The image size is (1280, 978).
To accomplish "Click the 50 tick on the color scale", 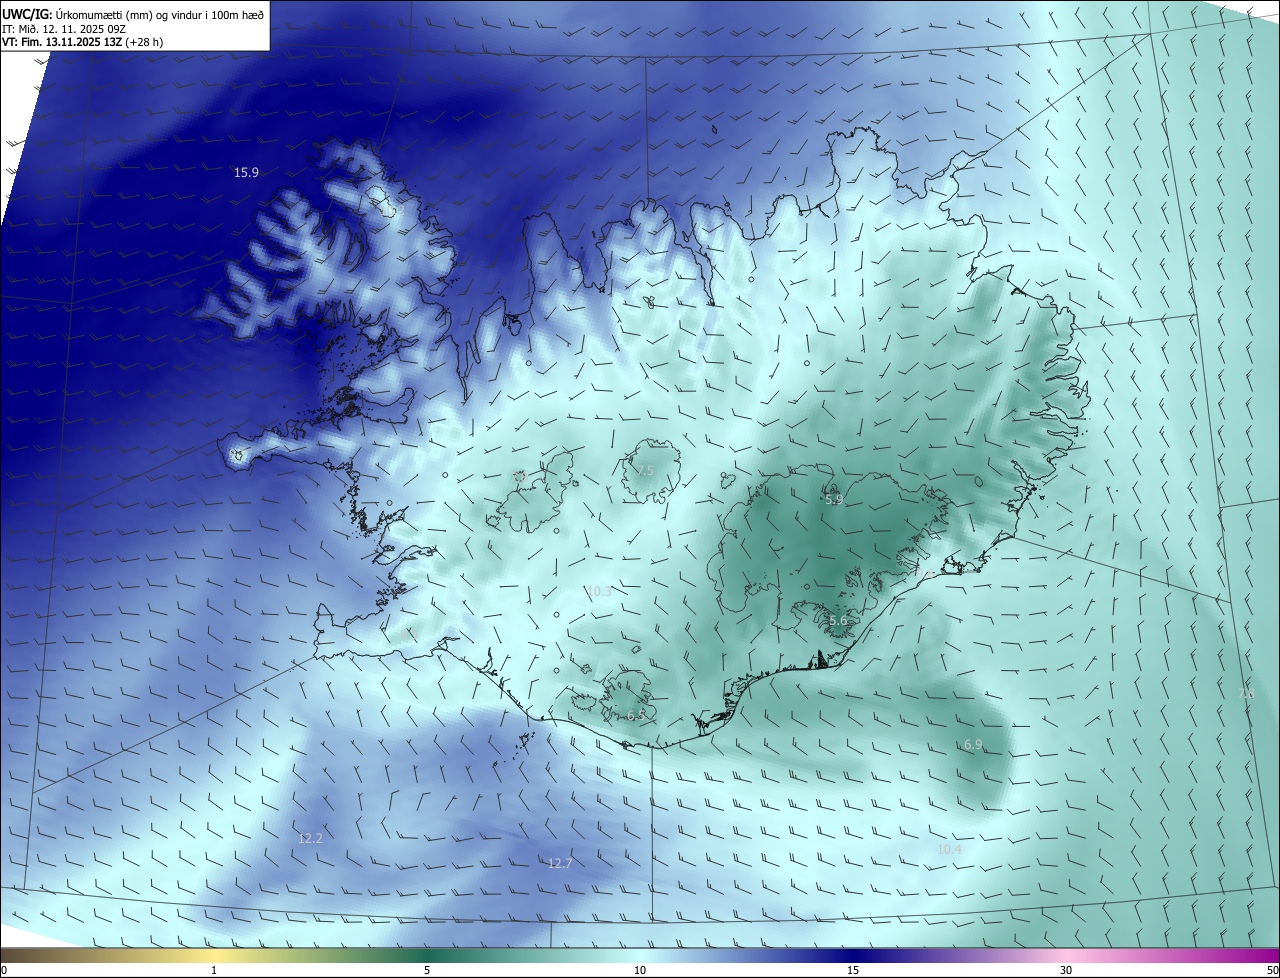I will 1272,970.
